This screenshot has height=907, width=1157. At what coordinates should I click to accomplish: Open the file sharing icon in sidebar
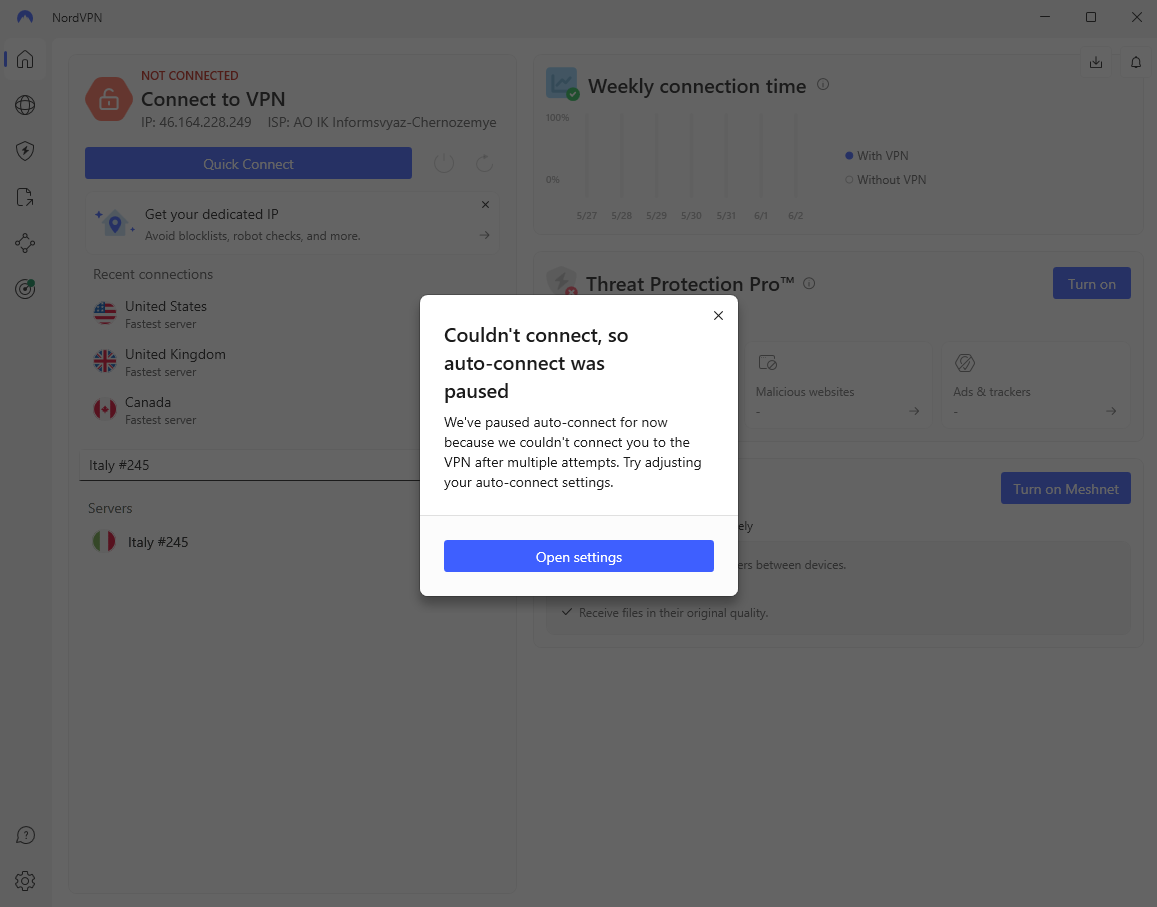[25, 197]
